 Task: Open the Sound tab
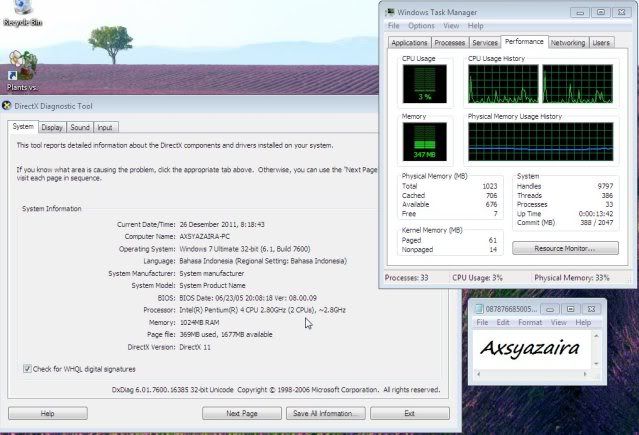80,128
